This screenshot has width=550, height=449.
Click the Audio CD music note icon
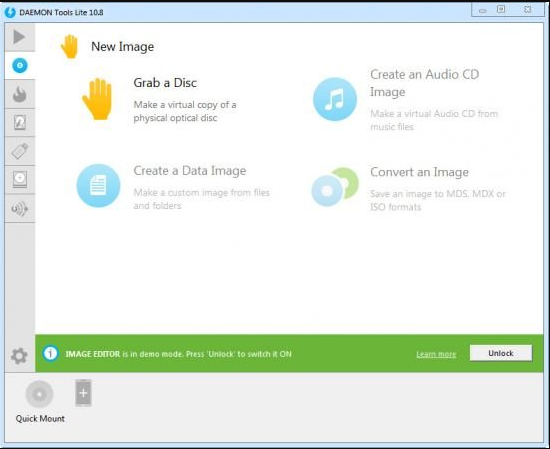(x=335, y=99)
